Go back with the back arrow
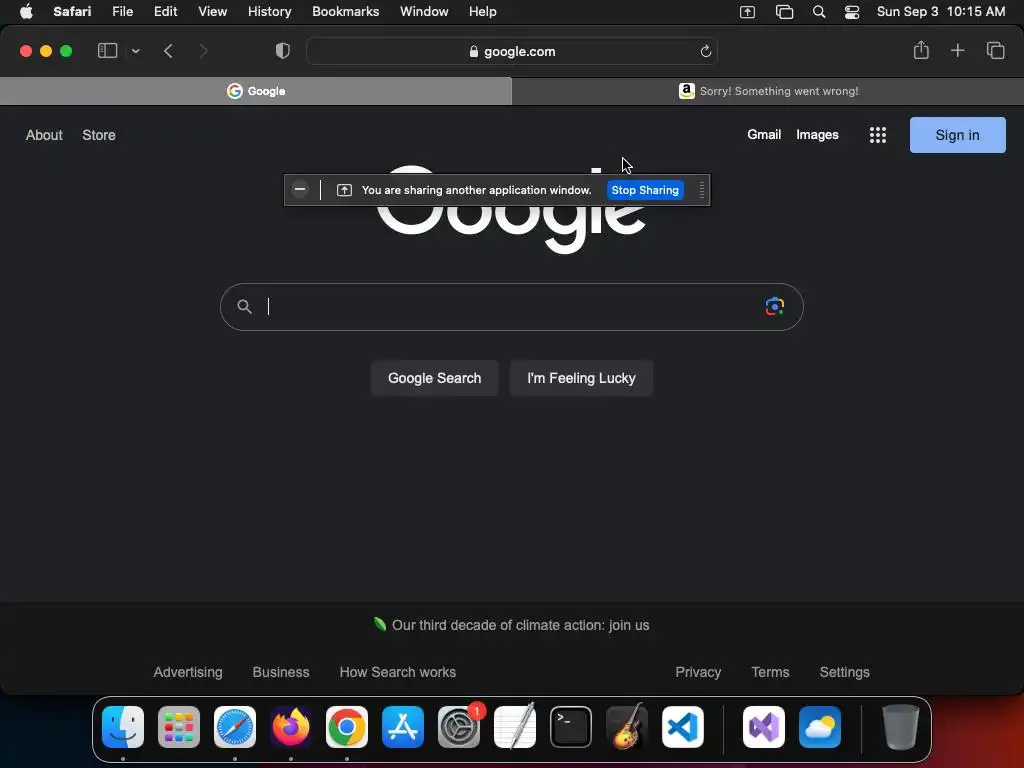This screenshot has width=1024, height=768. click(x=168, y=51)
